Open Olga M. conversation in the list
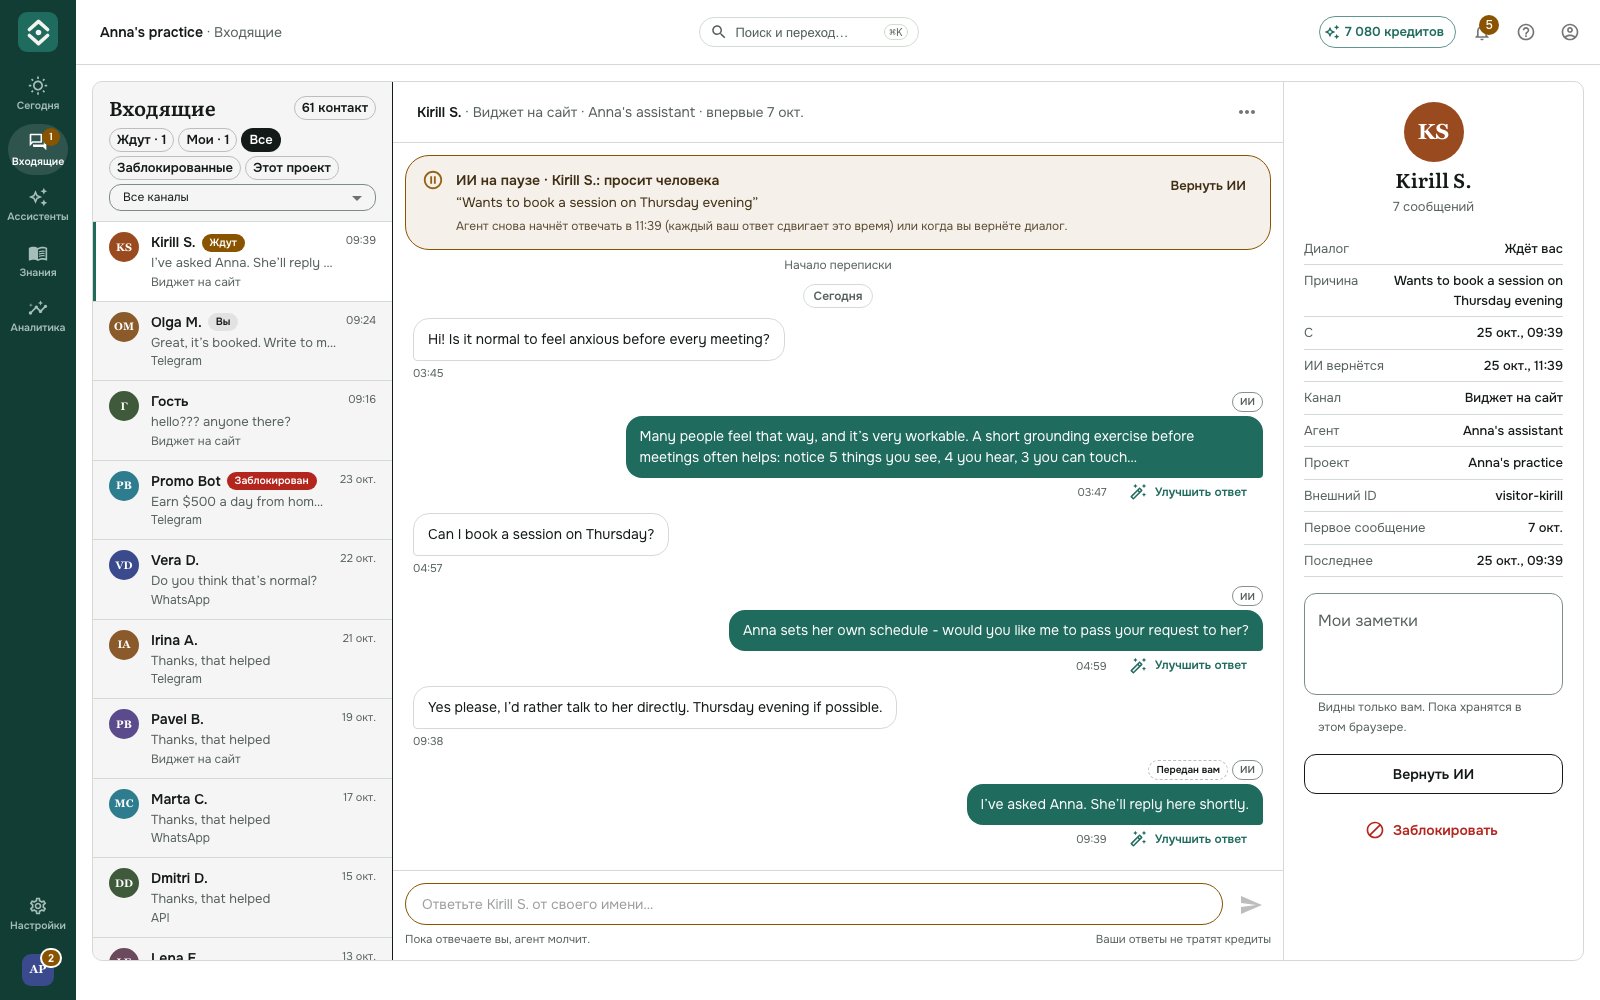Viewport: 1600px width, 1000px height. click(x=243, y=341)
